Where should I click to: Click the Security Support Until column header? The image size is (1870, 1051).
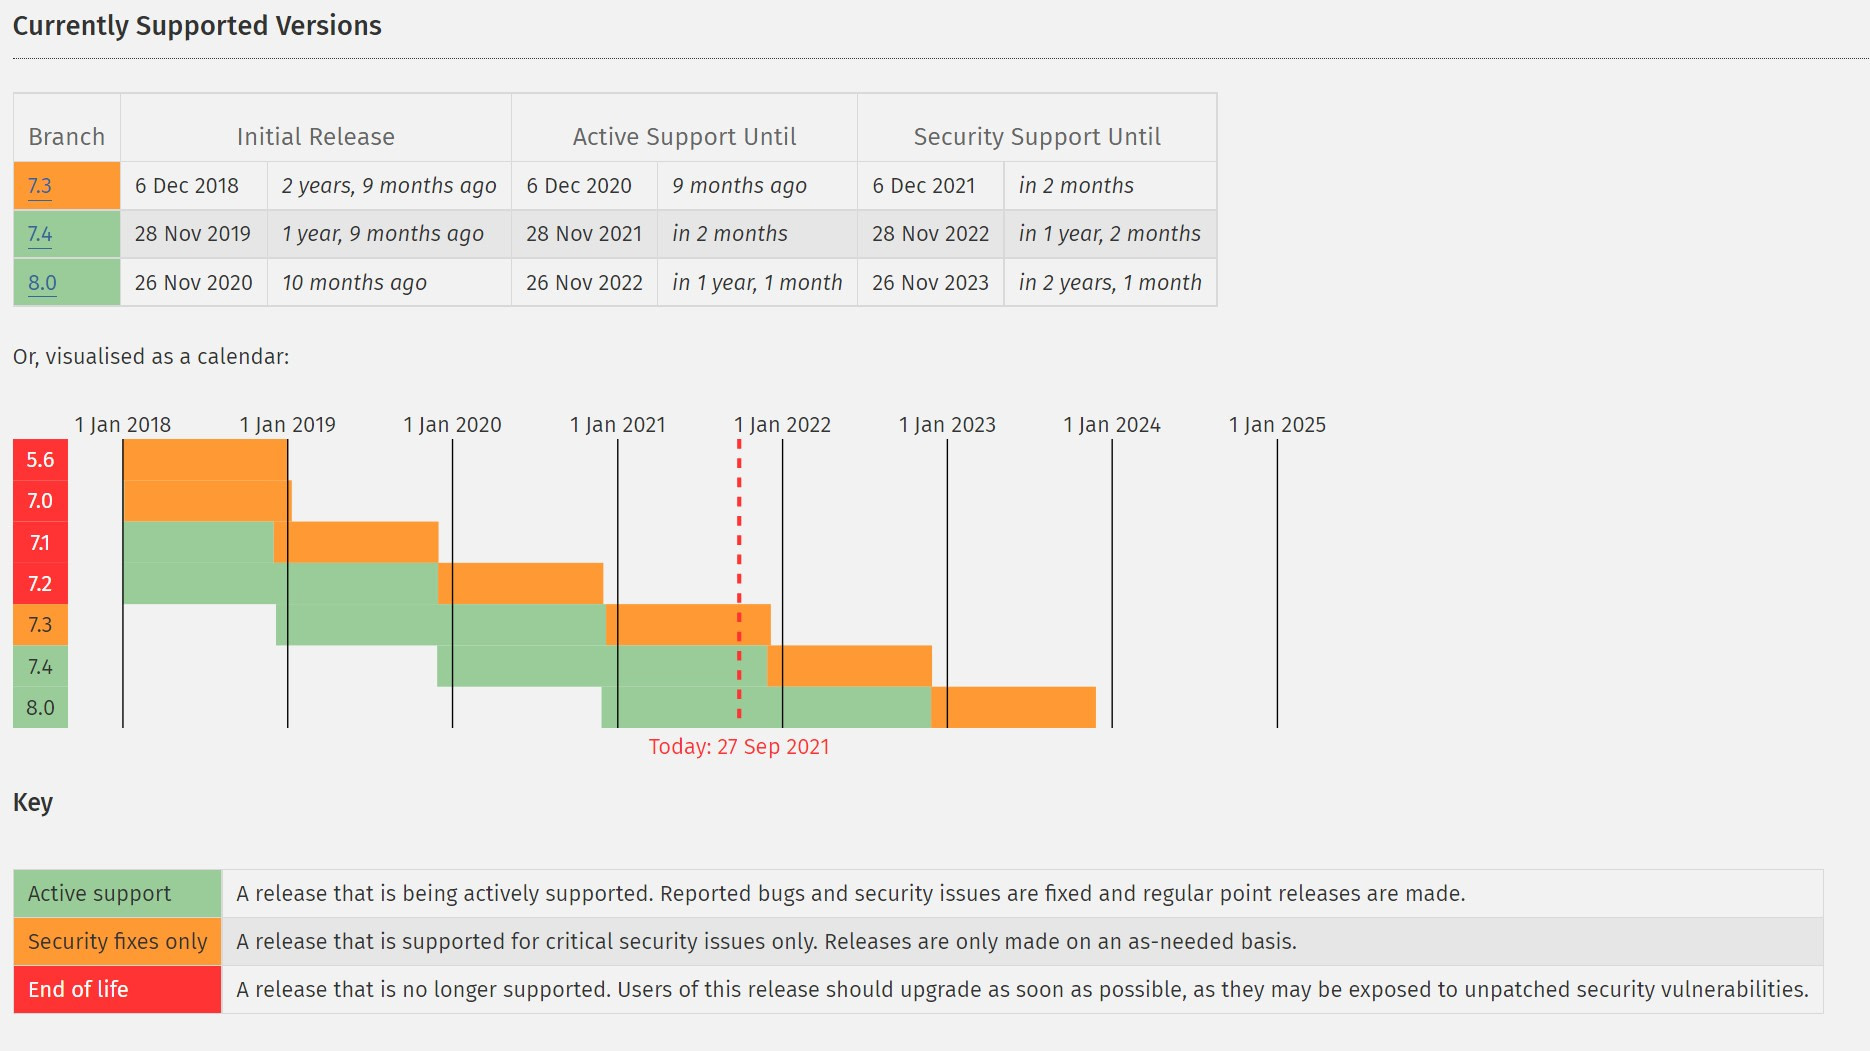click(1037, 137)
